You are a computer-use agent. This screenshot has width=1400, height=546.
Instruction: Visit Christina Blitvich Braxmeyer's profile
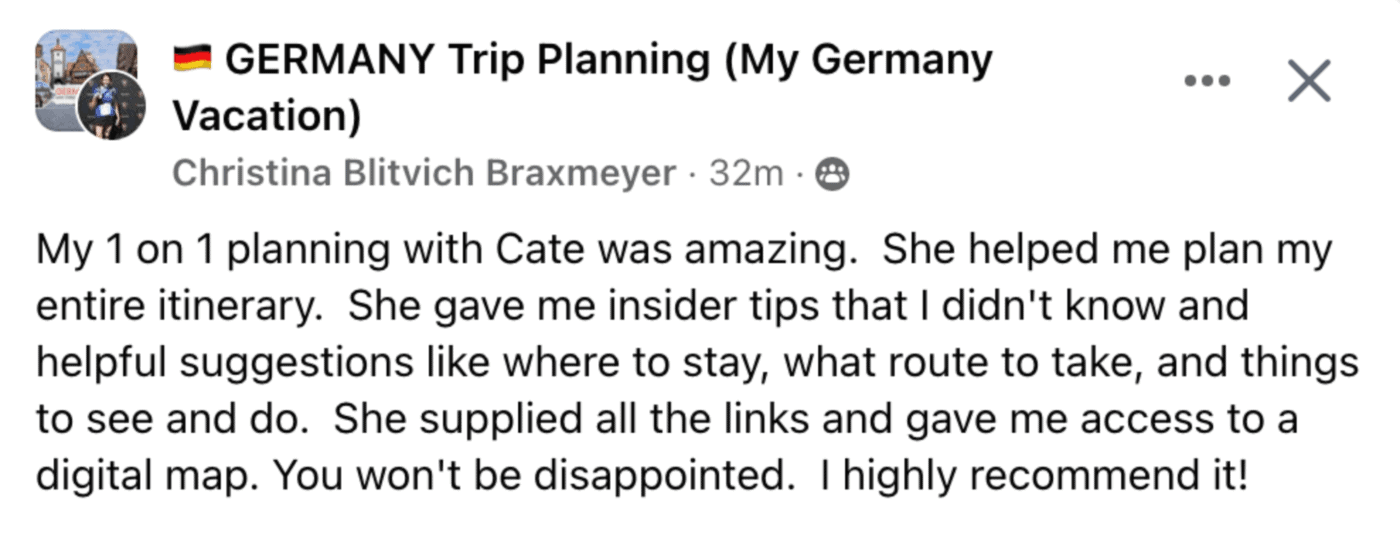coord(424,174)
